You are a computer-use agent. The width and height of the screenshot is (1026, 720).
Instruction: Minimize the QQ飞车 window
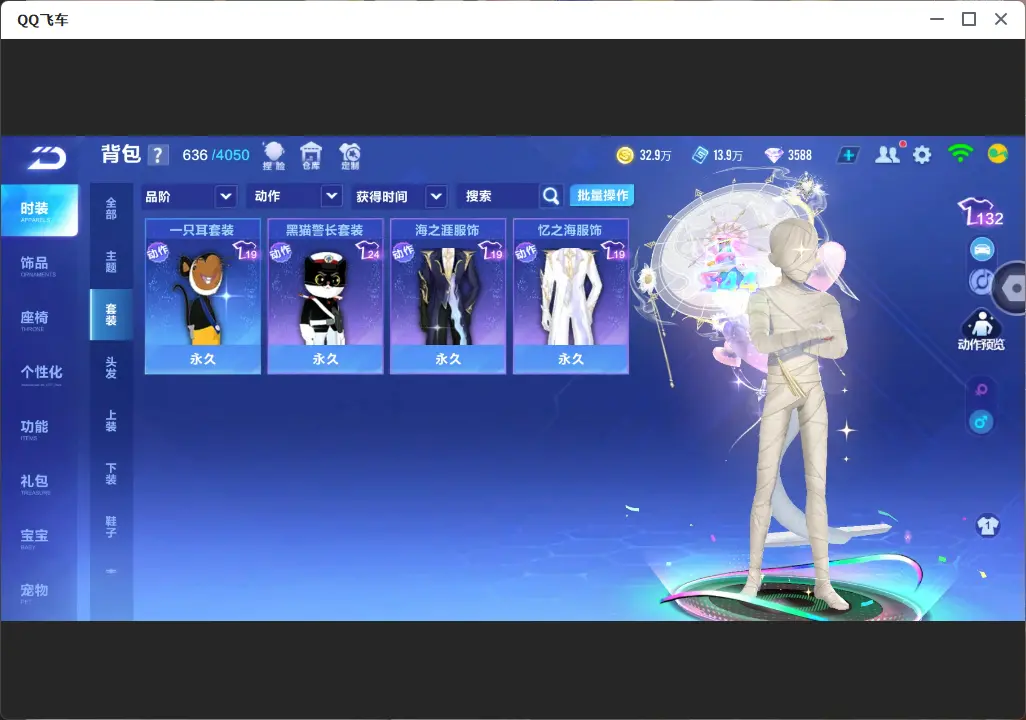937,19
